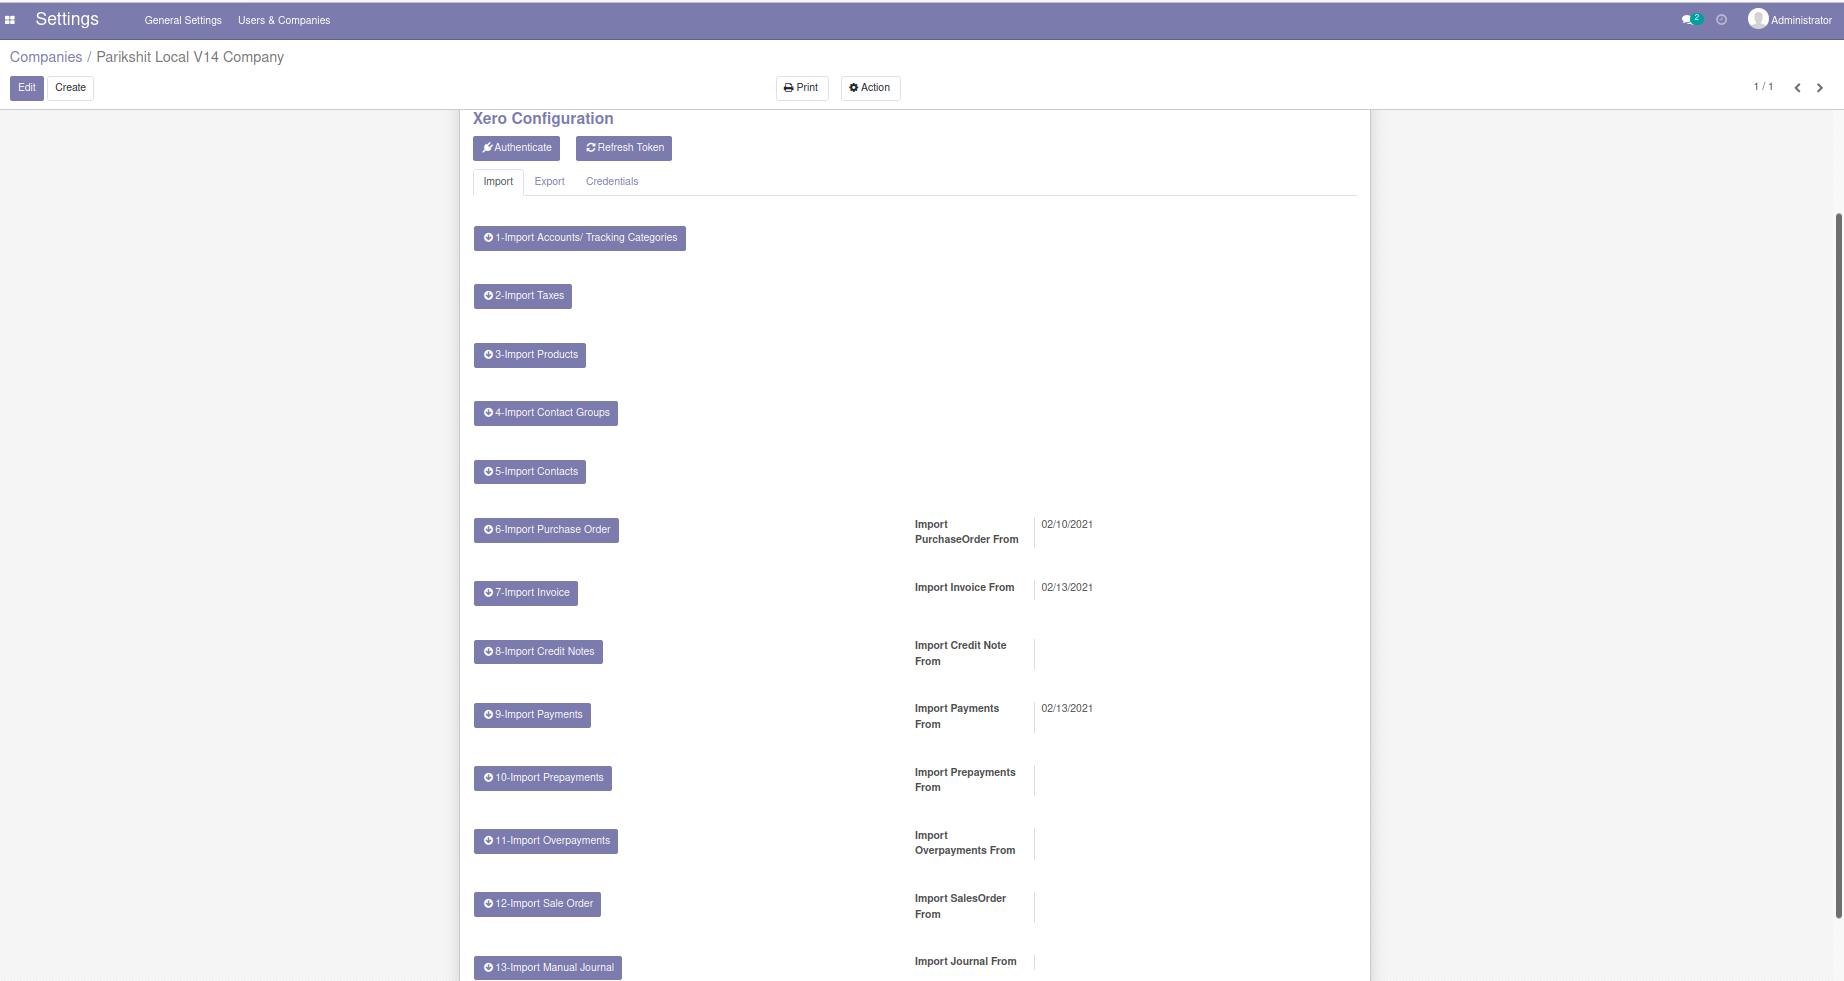Viewport: 1844px width, 981px height.
Task: Click the Import Overpayments From label
Action: point(965,843)
